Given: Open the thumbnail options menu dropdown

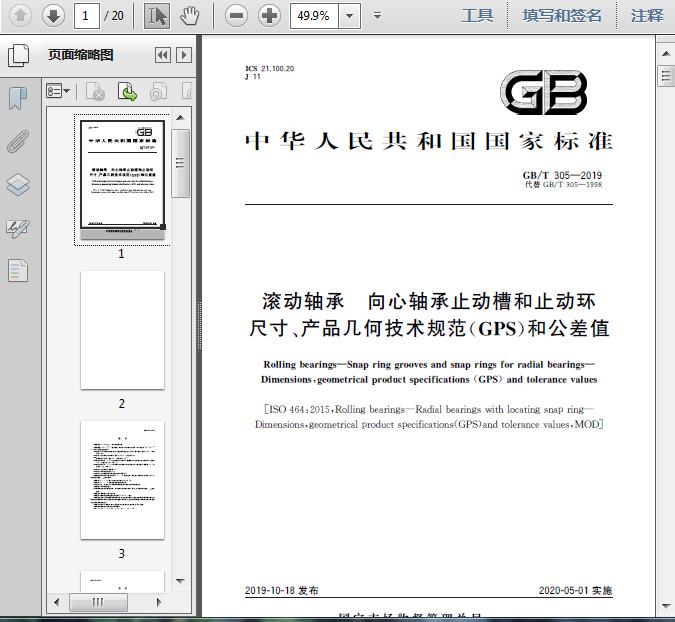Looking at the screenshot, I should [58, 91].
